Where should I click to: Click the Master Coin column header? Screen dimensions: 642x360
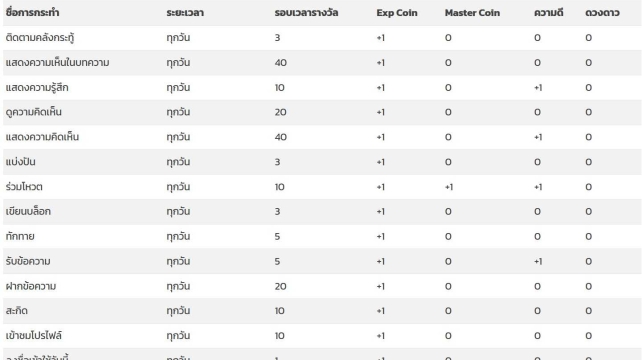click(x=472, y=13)
